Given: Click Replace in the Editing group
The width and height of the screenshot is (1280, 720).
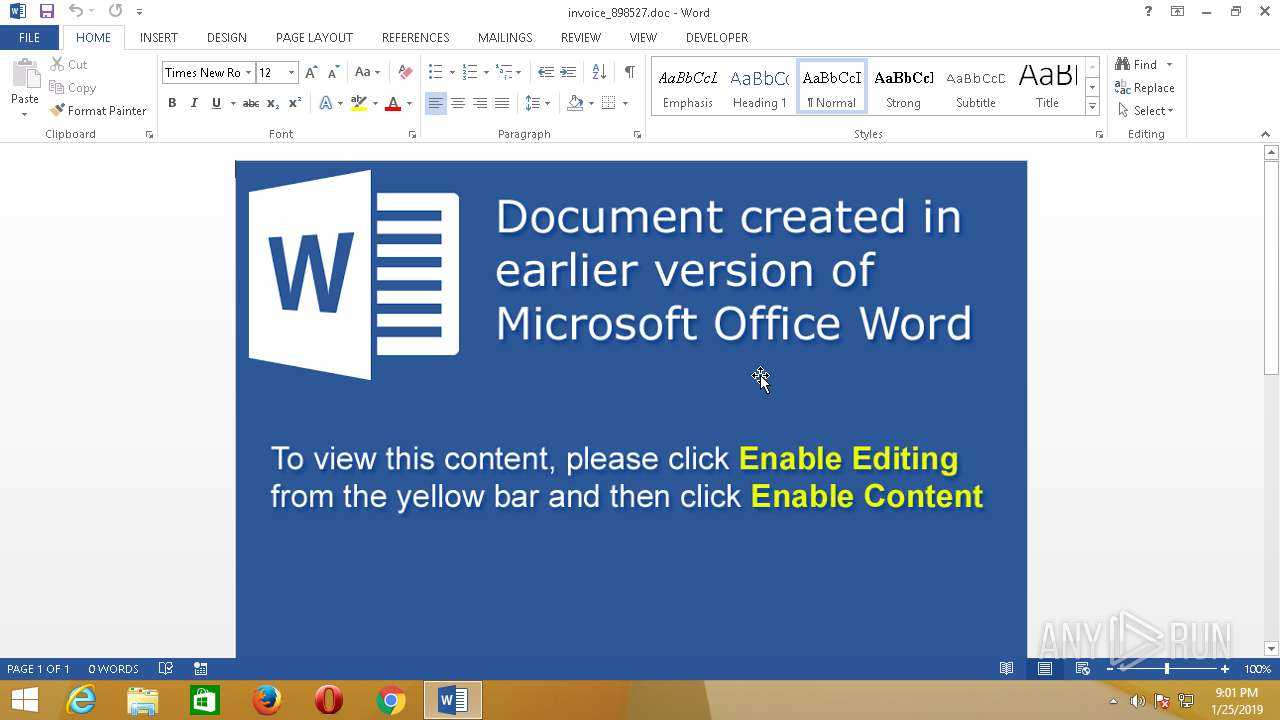Looking at the screenshot, I should point(1145,88).
